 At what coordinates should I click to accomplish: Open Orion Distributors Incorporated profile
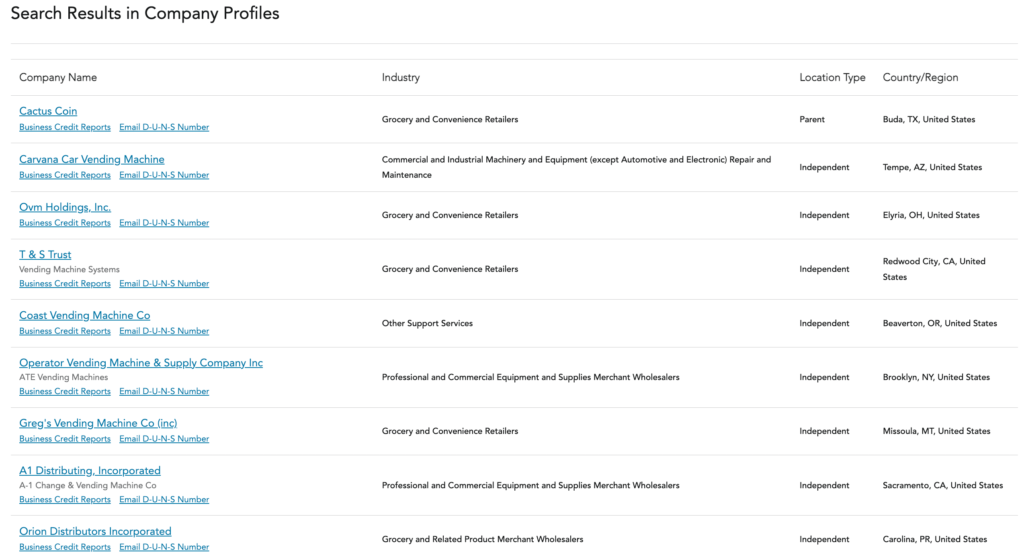click(x=95, y=531)
